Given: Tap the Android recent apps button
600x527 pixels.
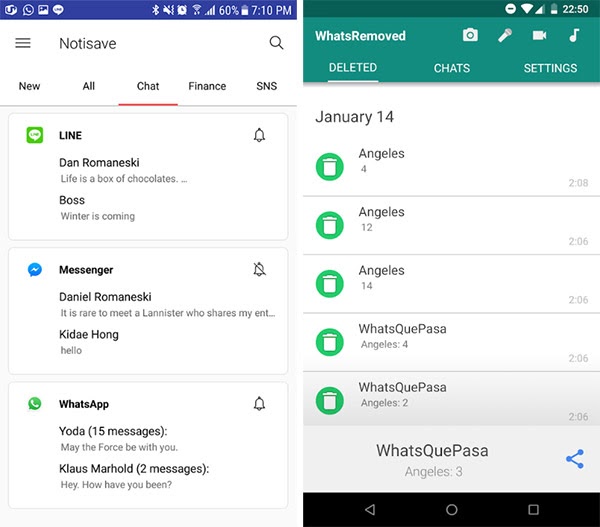Looking at the screenshot, I should click(533, 509).
